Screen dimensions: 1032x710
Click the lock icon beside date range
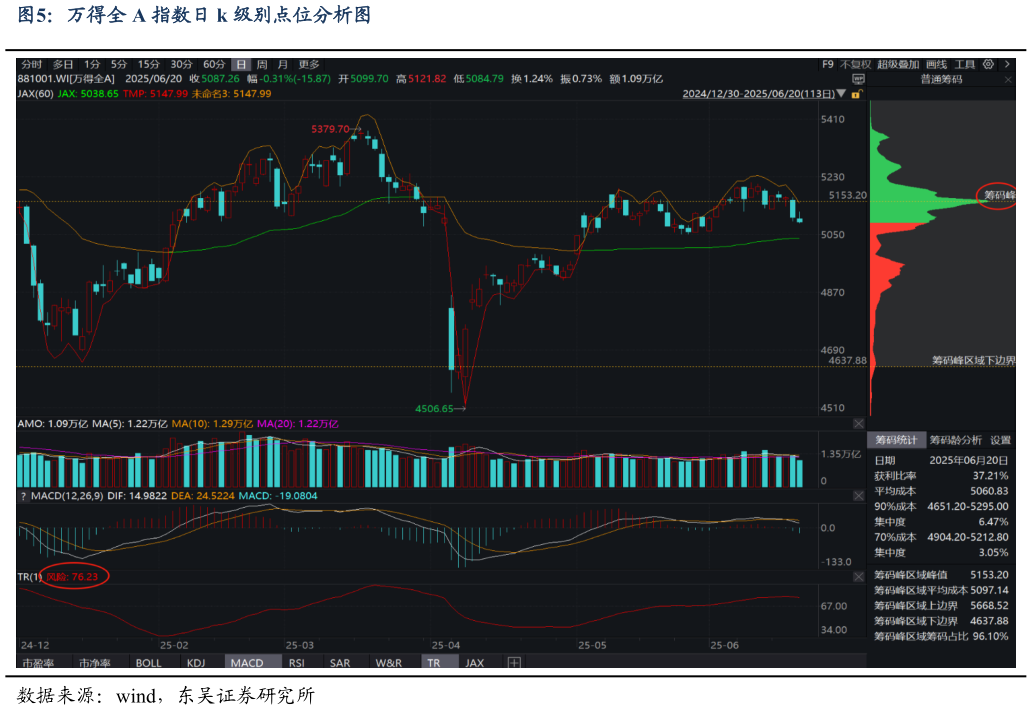click(855, 93)
